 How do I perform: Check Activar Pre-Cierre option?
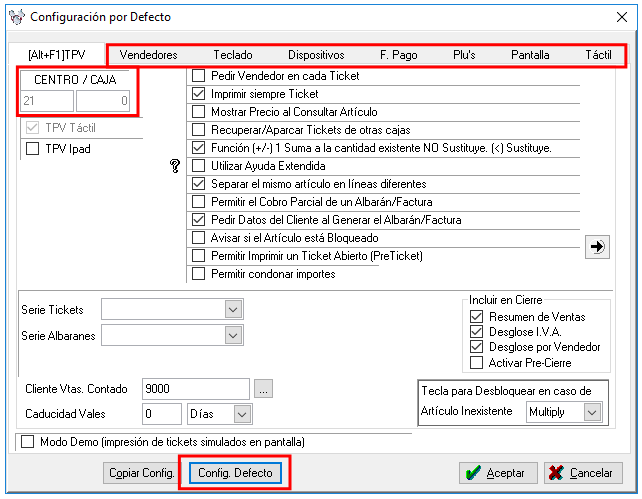pos(477,362)
